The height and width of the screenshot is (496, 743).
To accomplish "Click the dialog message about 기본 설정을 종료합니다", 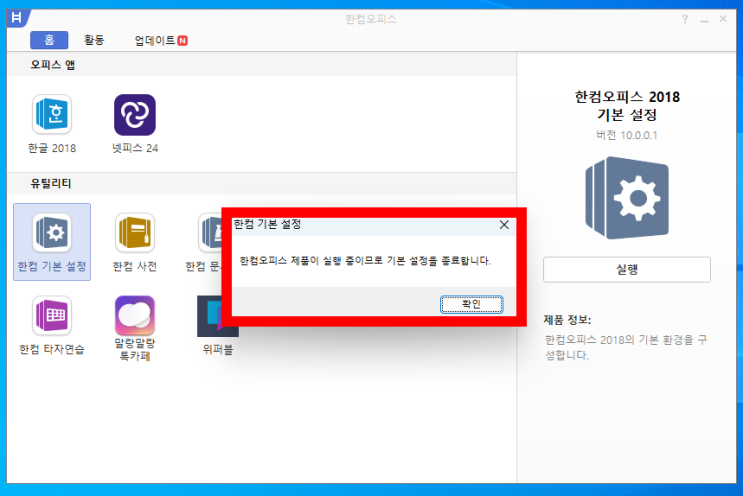I will tap(365, 261).
